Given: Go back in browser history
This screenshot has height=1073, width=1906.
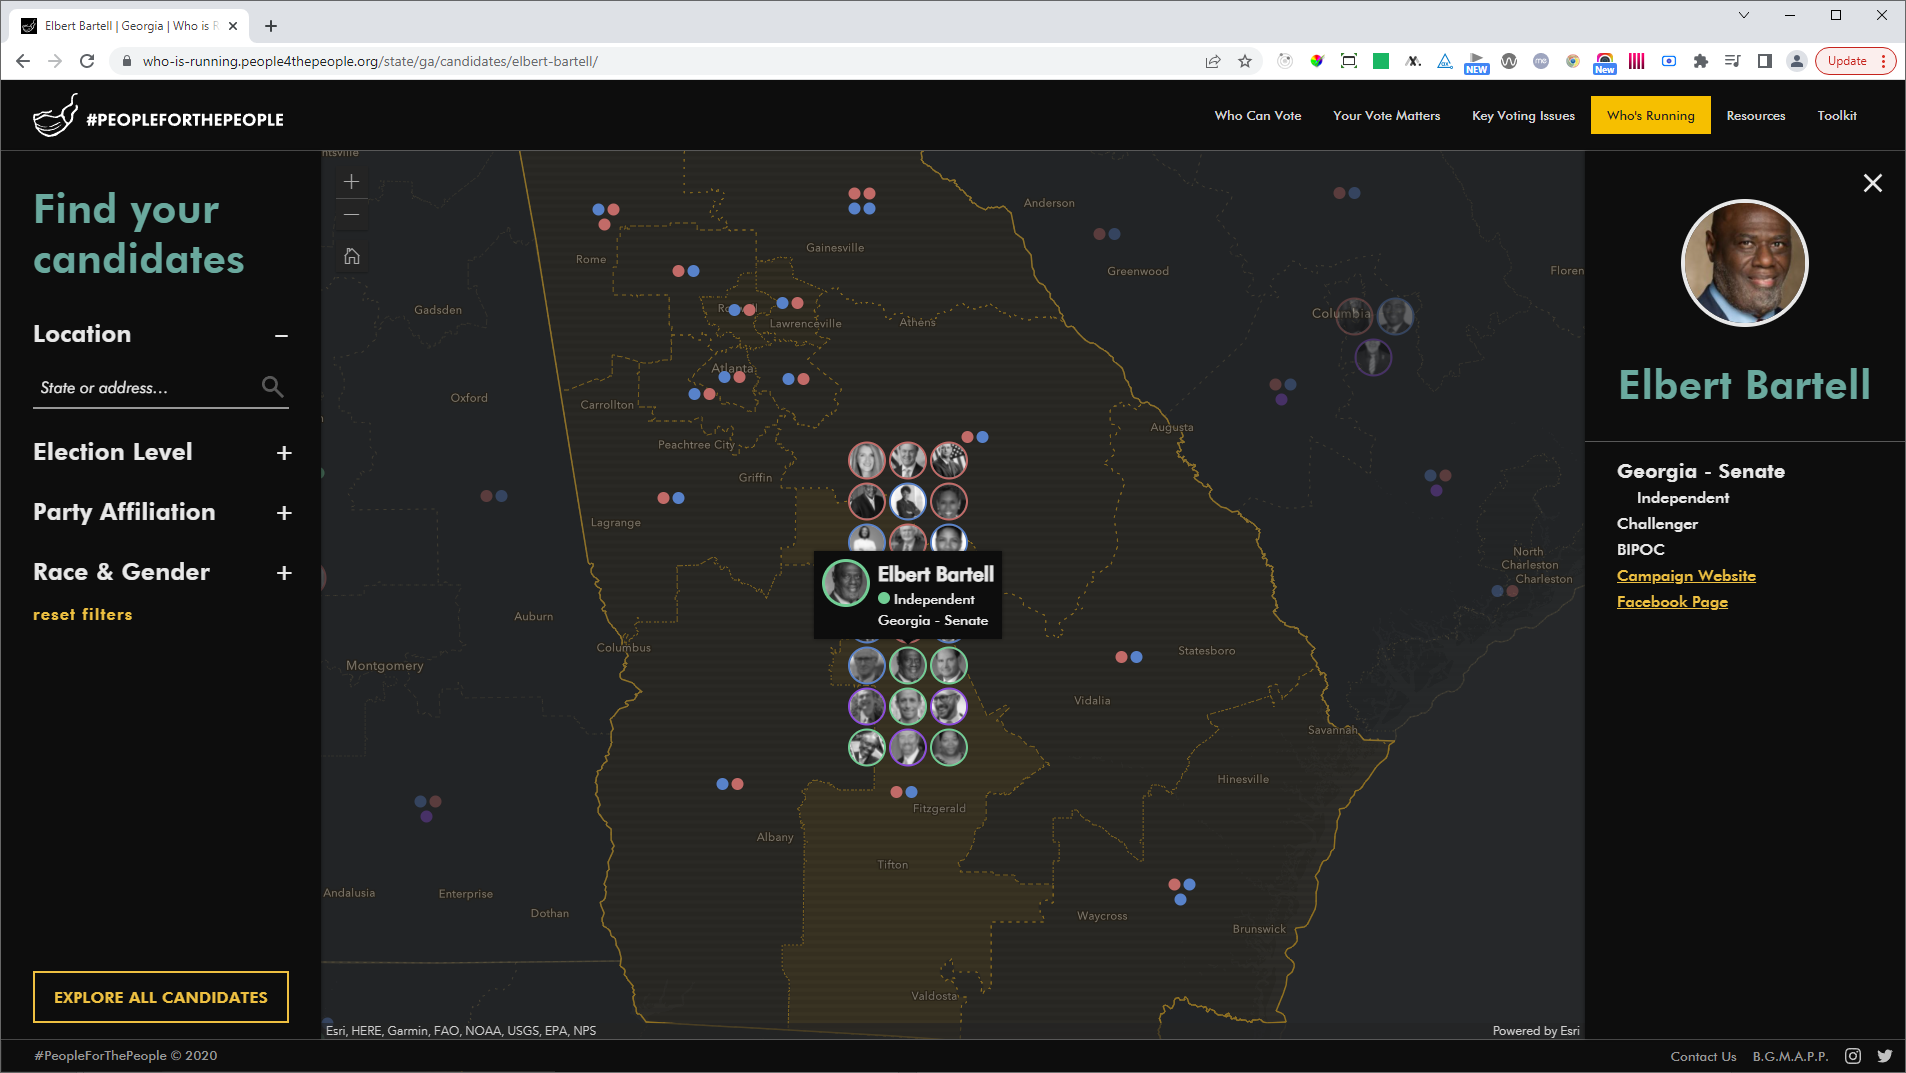Looking at the screenshot, I should [23, 61].
